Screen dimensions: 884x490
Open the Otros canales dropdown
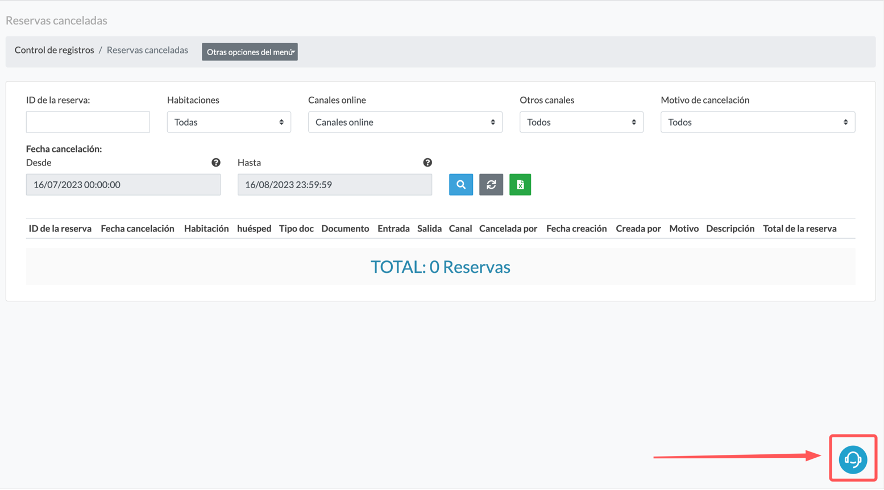[x=581, y=122]
